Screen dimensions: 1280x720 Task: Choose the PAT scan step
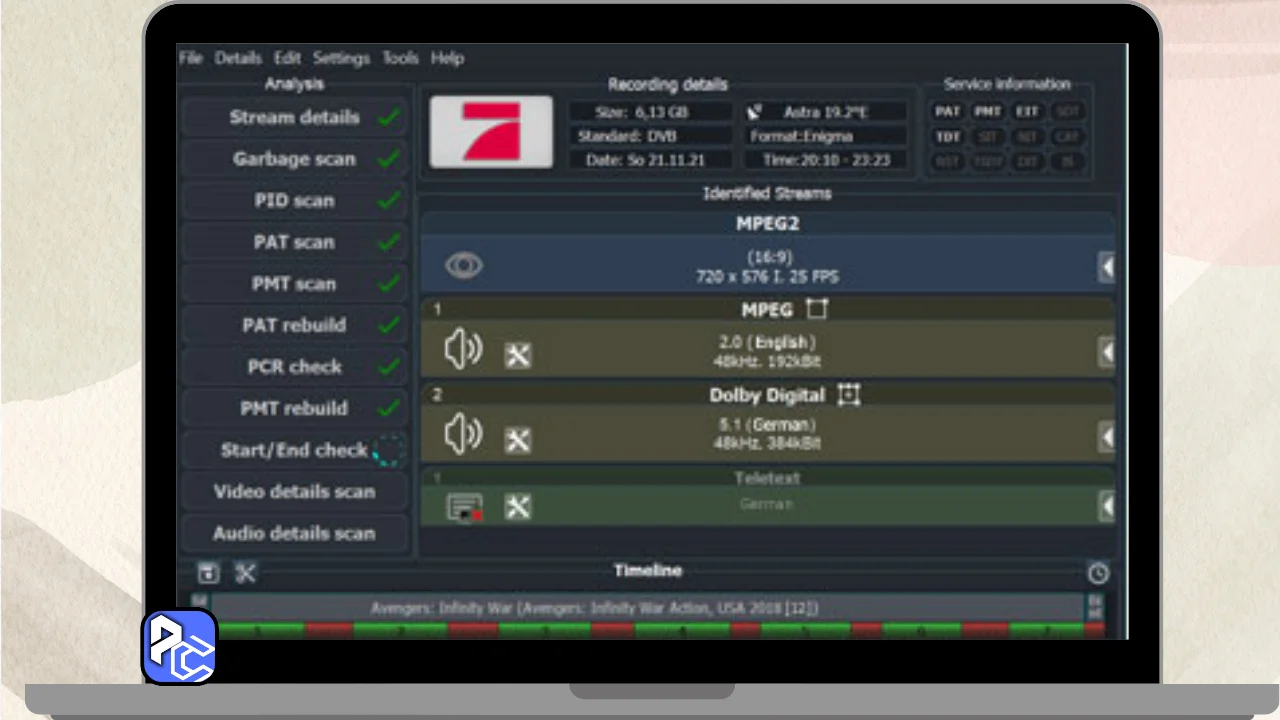coord(294,242)
